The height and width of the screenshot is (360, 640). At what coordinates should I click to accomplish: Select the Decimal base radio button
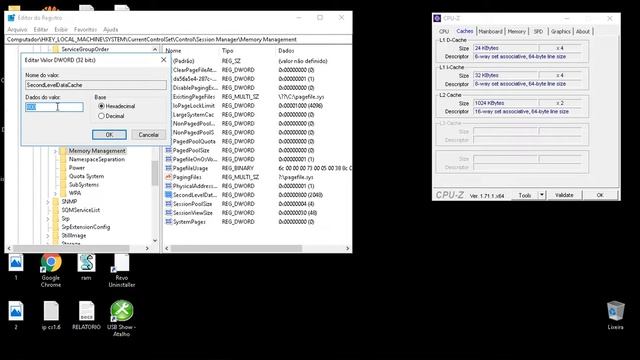pyautogui.click(x=101, y=116)
